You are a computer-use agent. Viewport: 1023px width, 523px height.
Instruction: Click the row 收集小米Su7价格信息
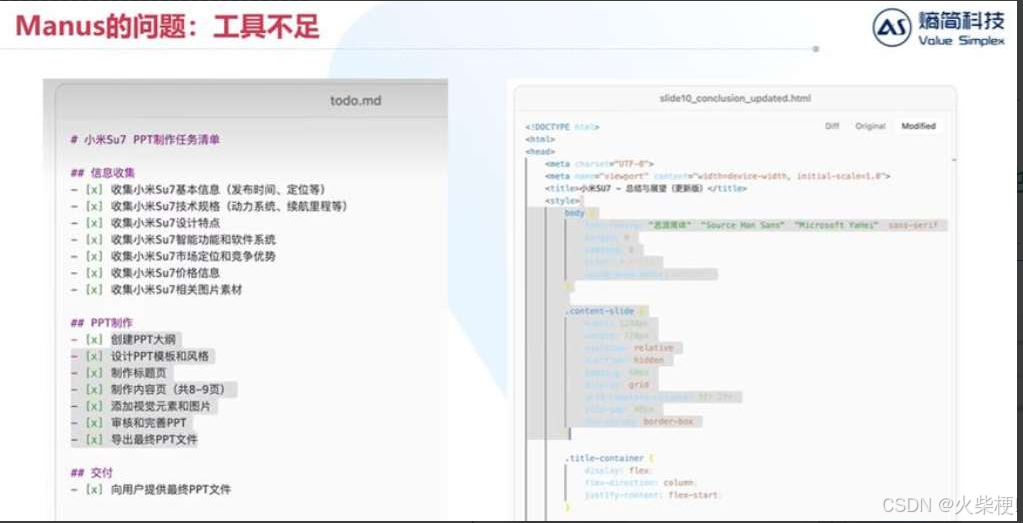pos(145,273)
